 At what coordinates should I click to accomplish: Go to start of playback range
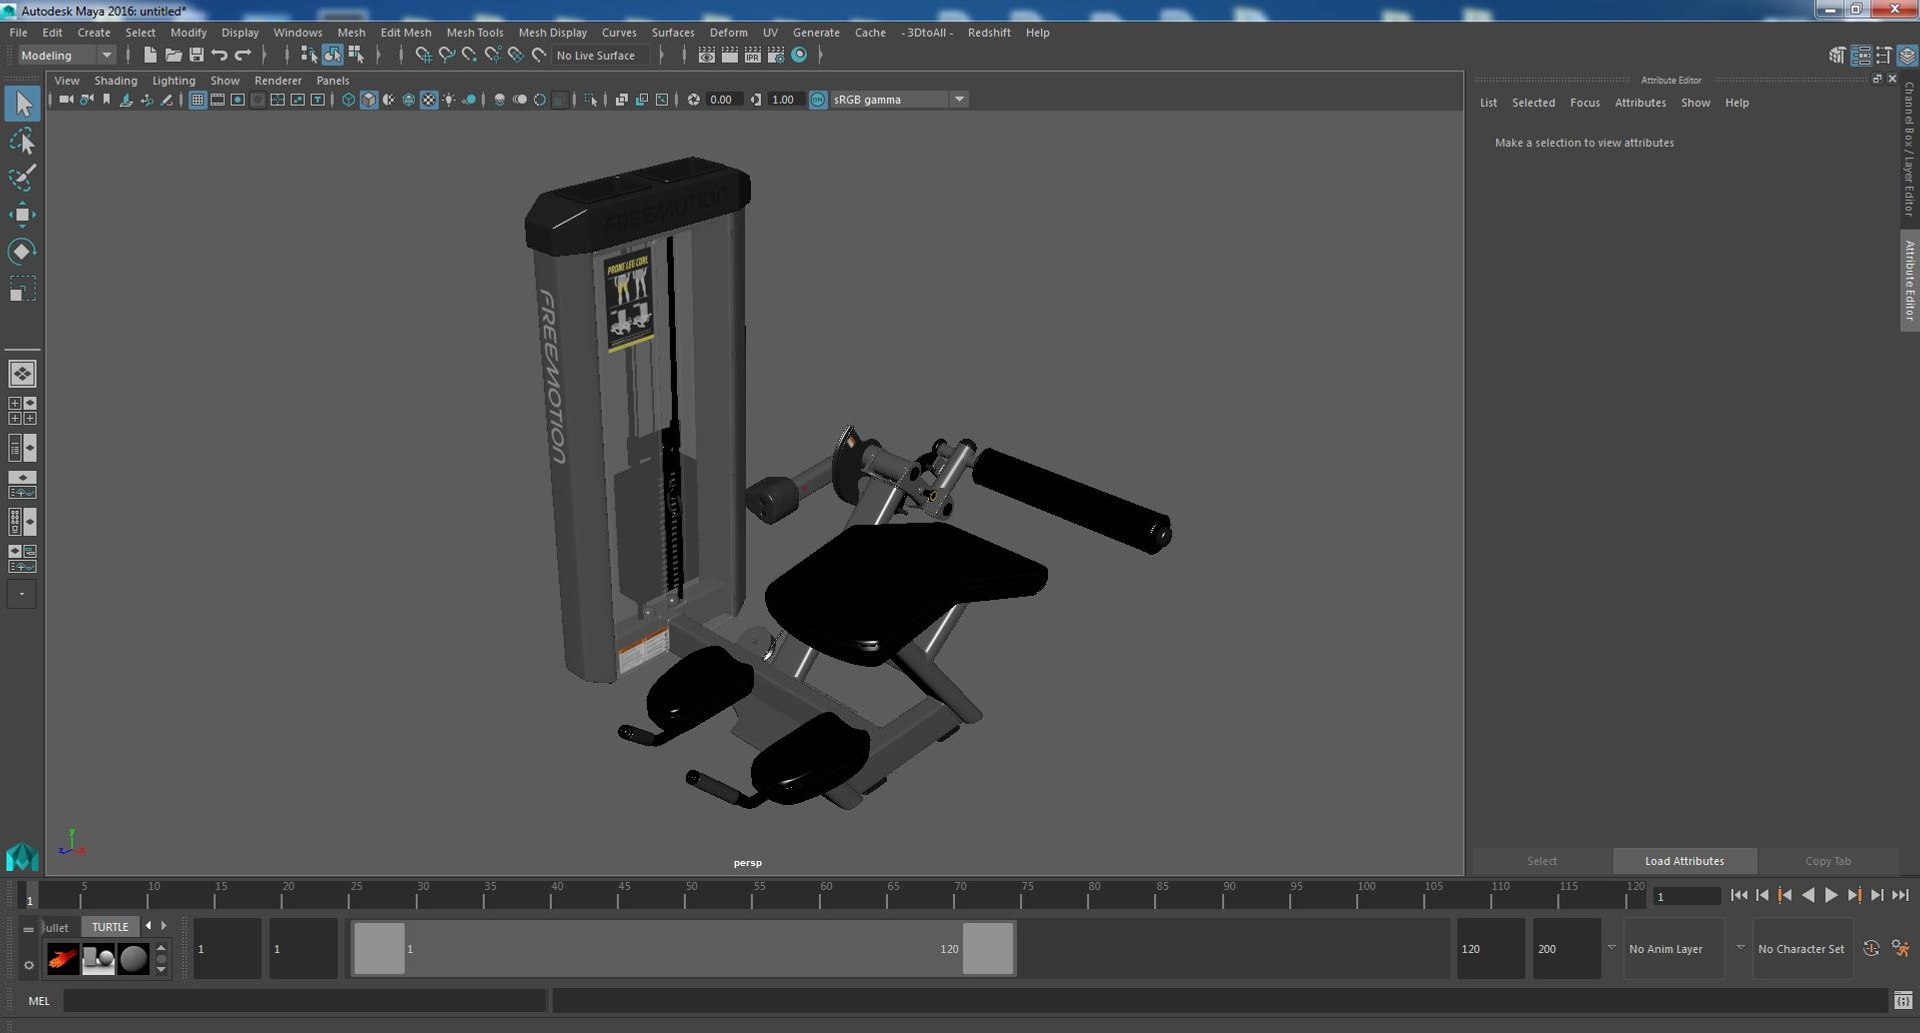coord(1739,895)
